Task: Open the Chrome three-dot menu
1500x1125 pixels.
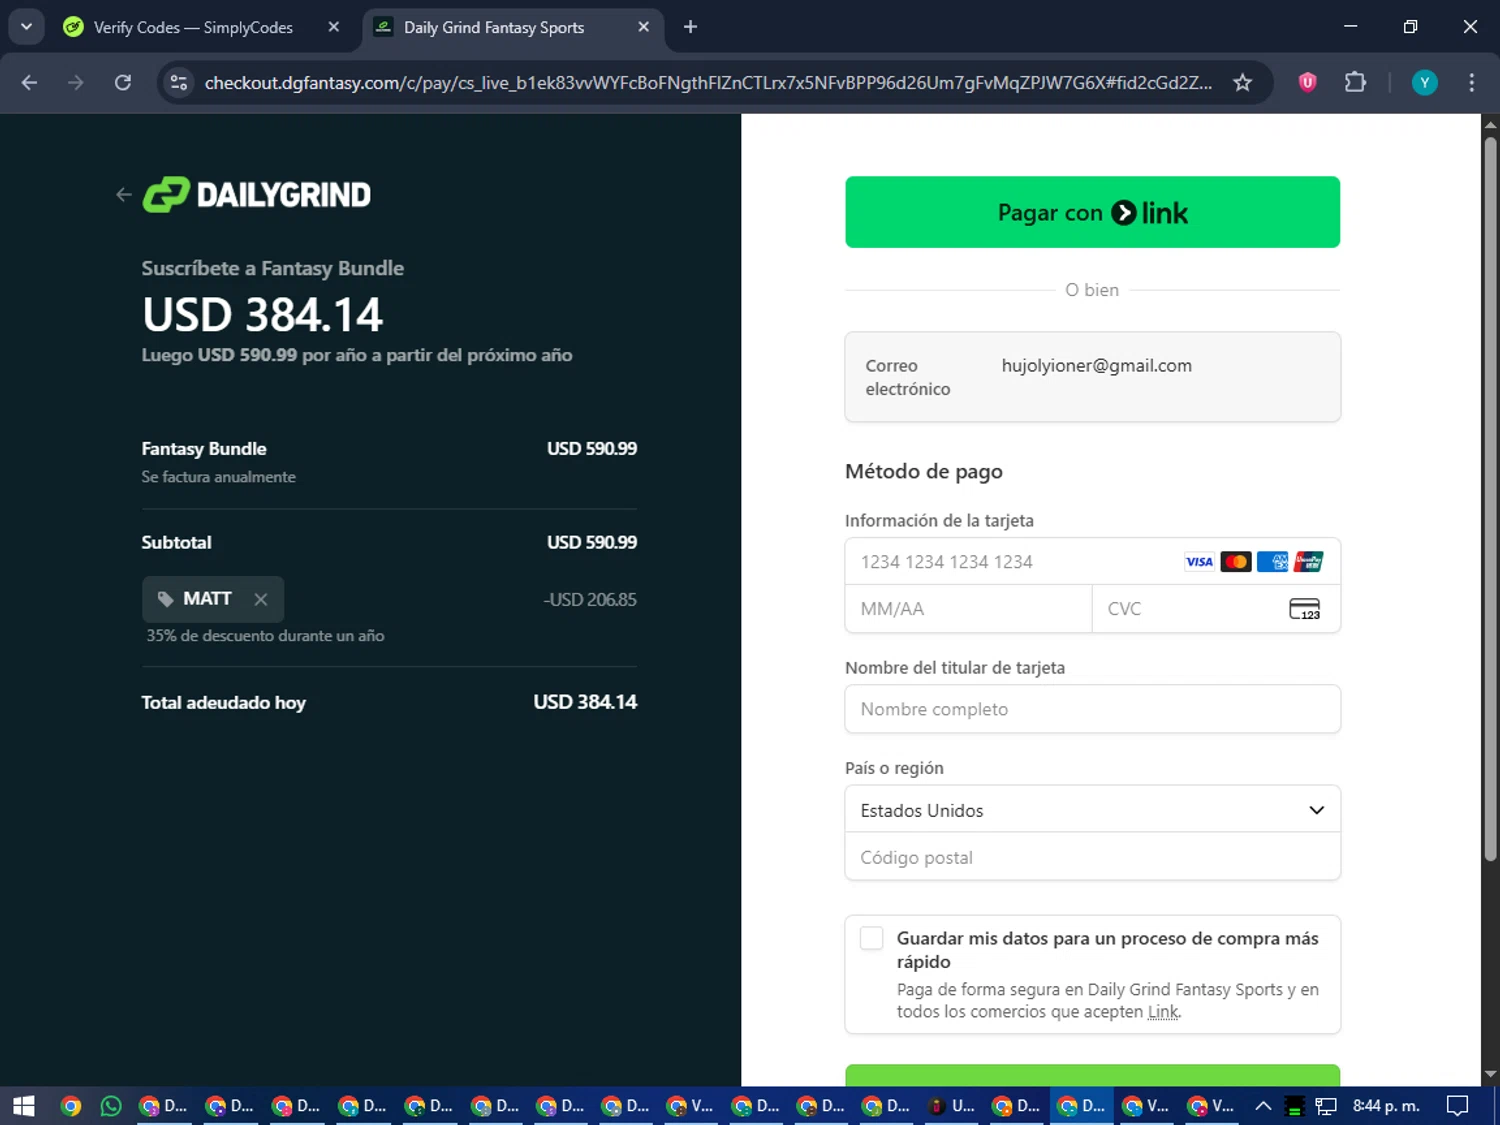Action: [1471, 83]
